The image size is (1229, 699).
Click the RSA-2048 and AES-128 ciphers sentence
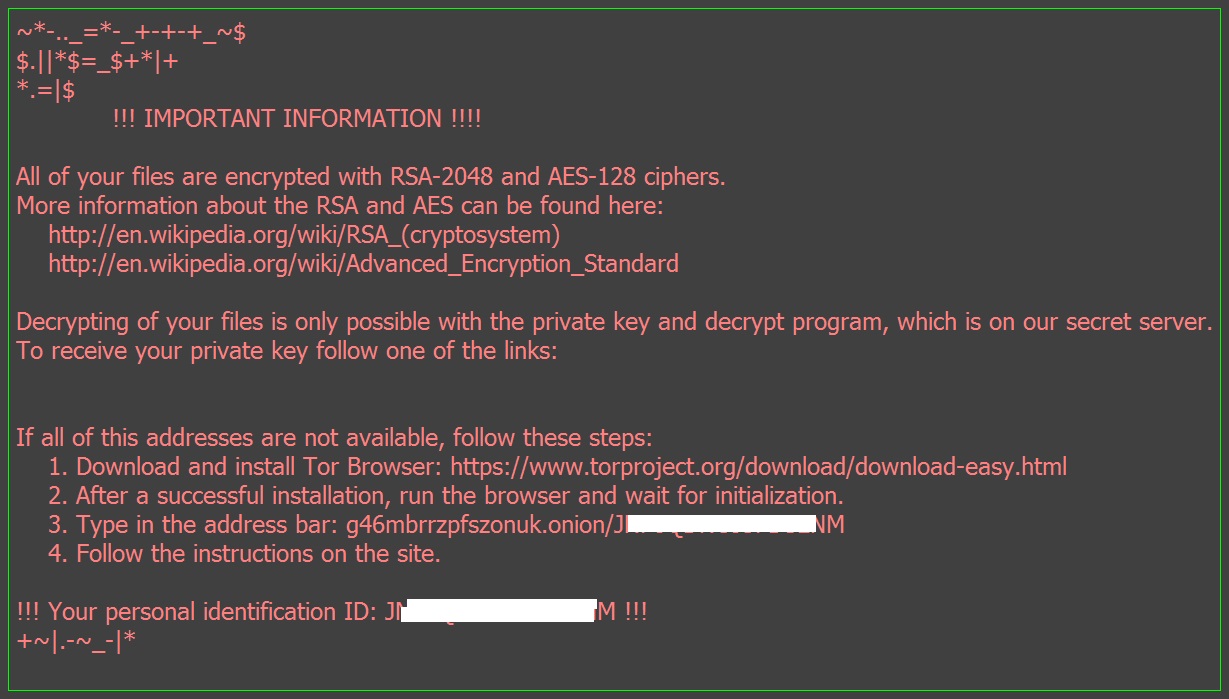(370, 177)
